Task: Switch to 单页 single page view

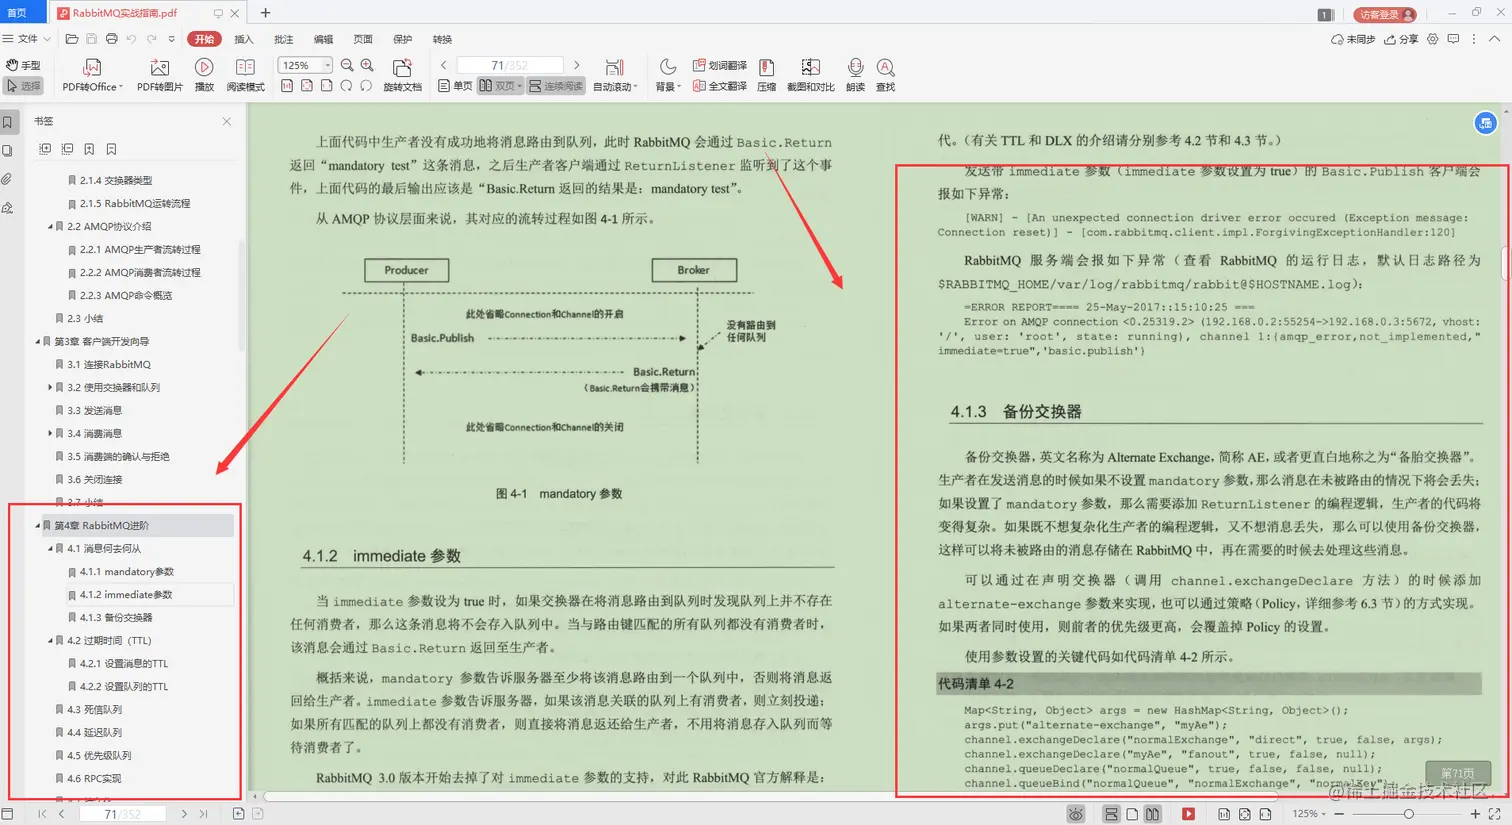Action: click(x=457, y=84)
